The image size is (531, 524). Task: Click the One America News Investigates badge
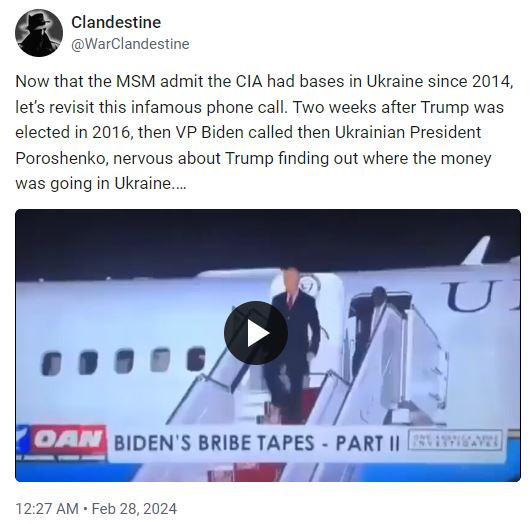pos(455,440)
